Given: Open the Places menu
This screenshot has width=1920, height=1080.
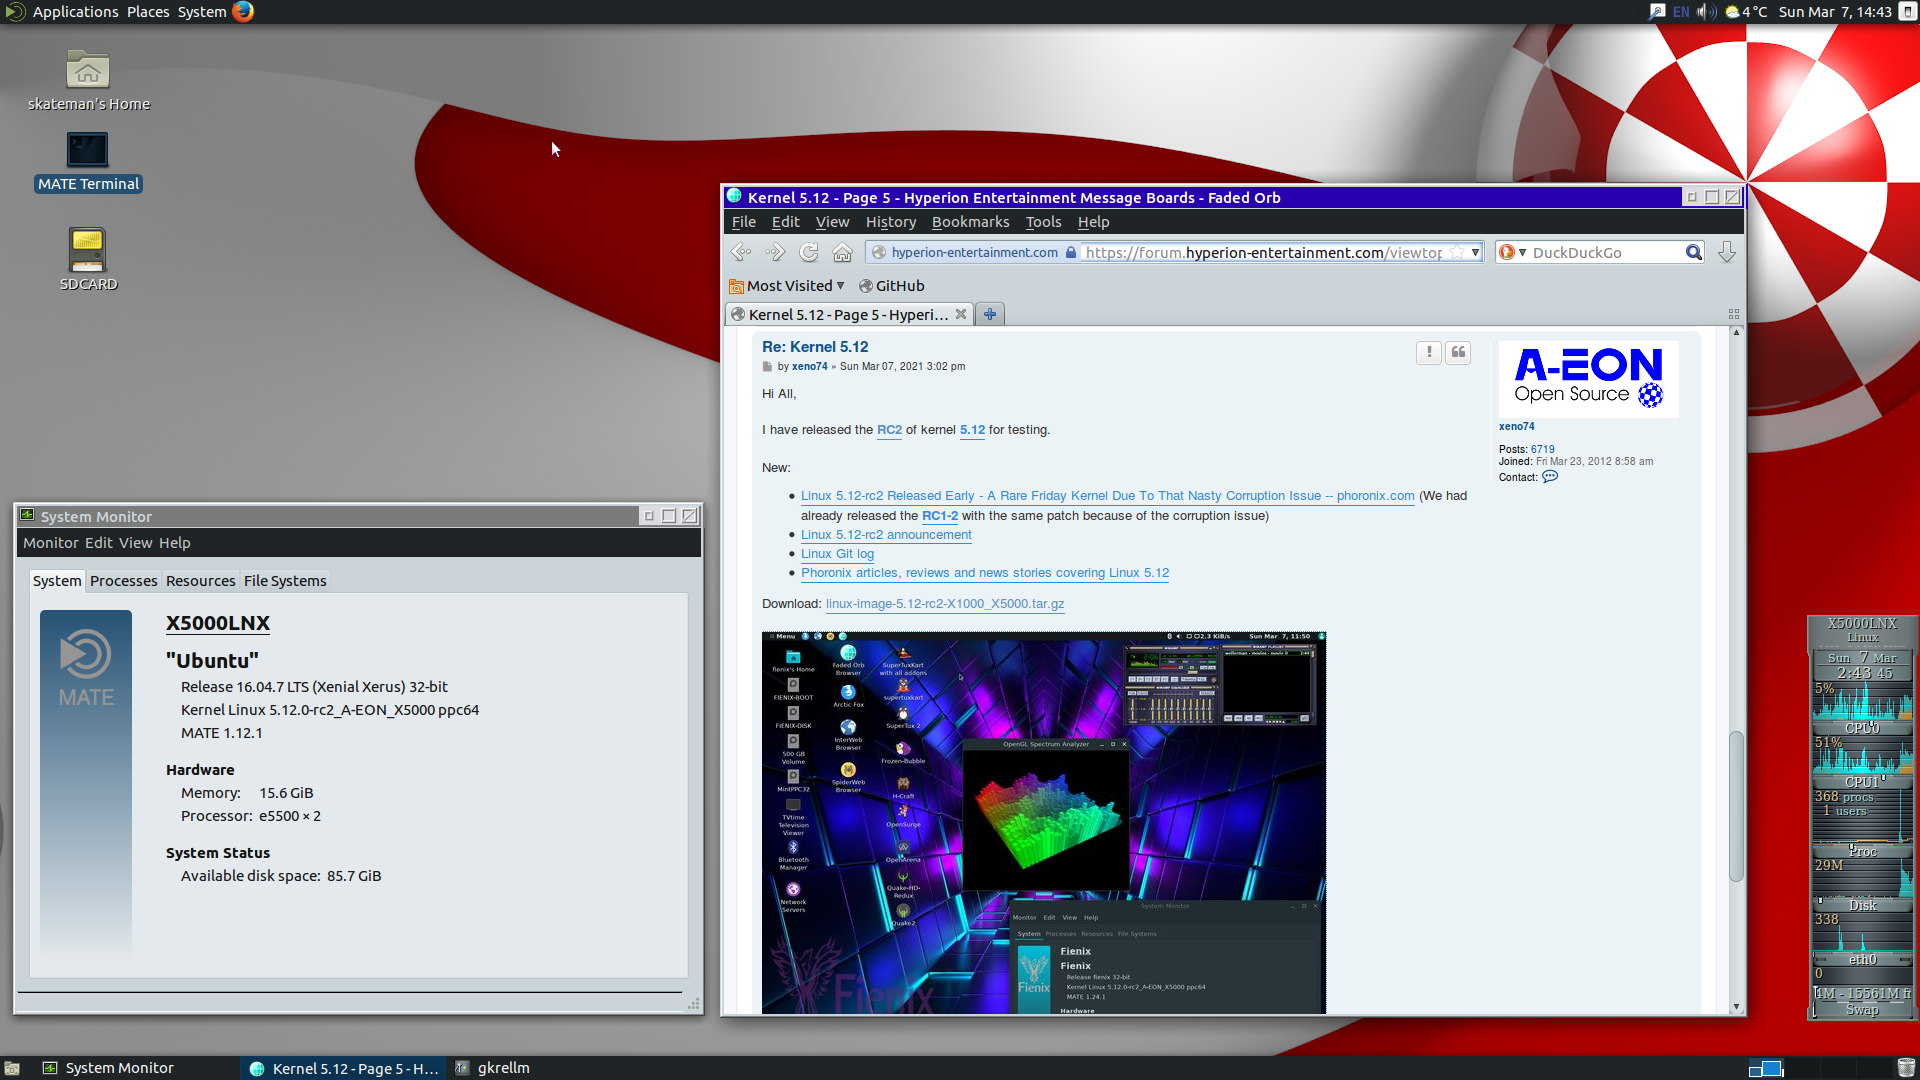Looking at the screenshot, I should [x=148, y=12].
